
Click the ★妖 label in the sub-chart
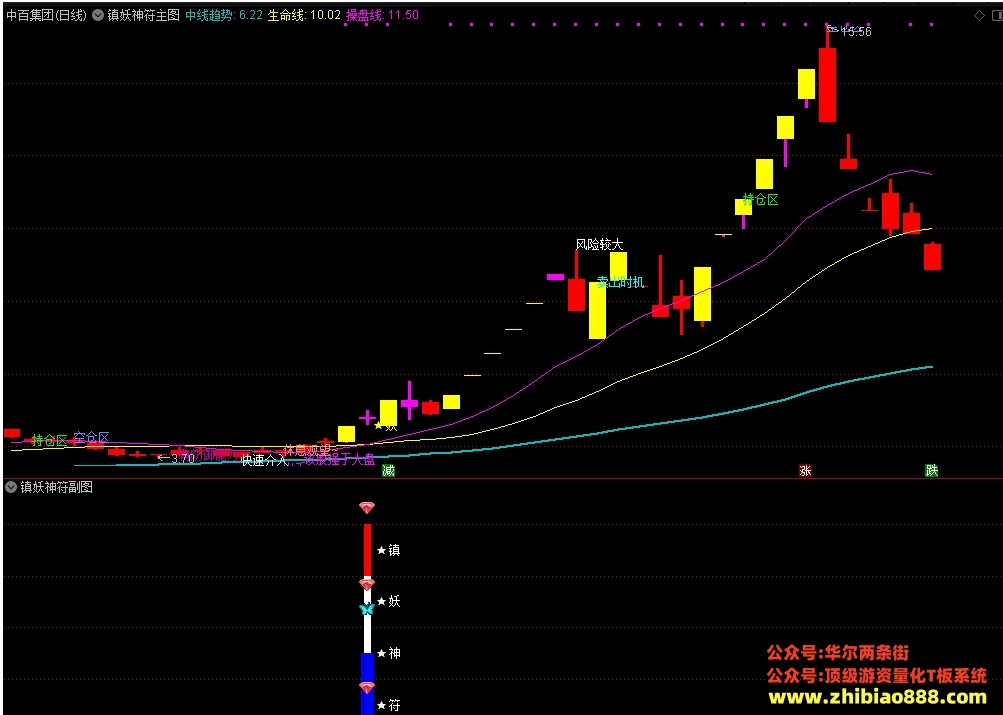coord(389,601)
